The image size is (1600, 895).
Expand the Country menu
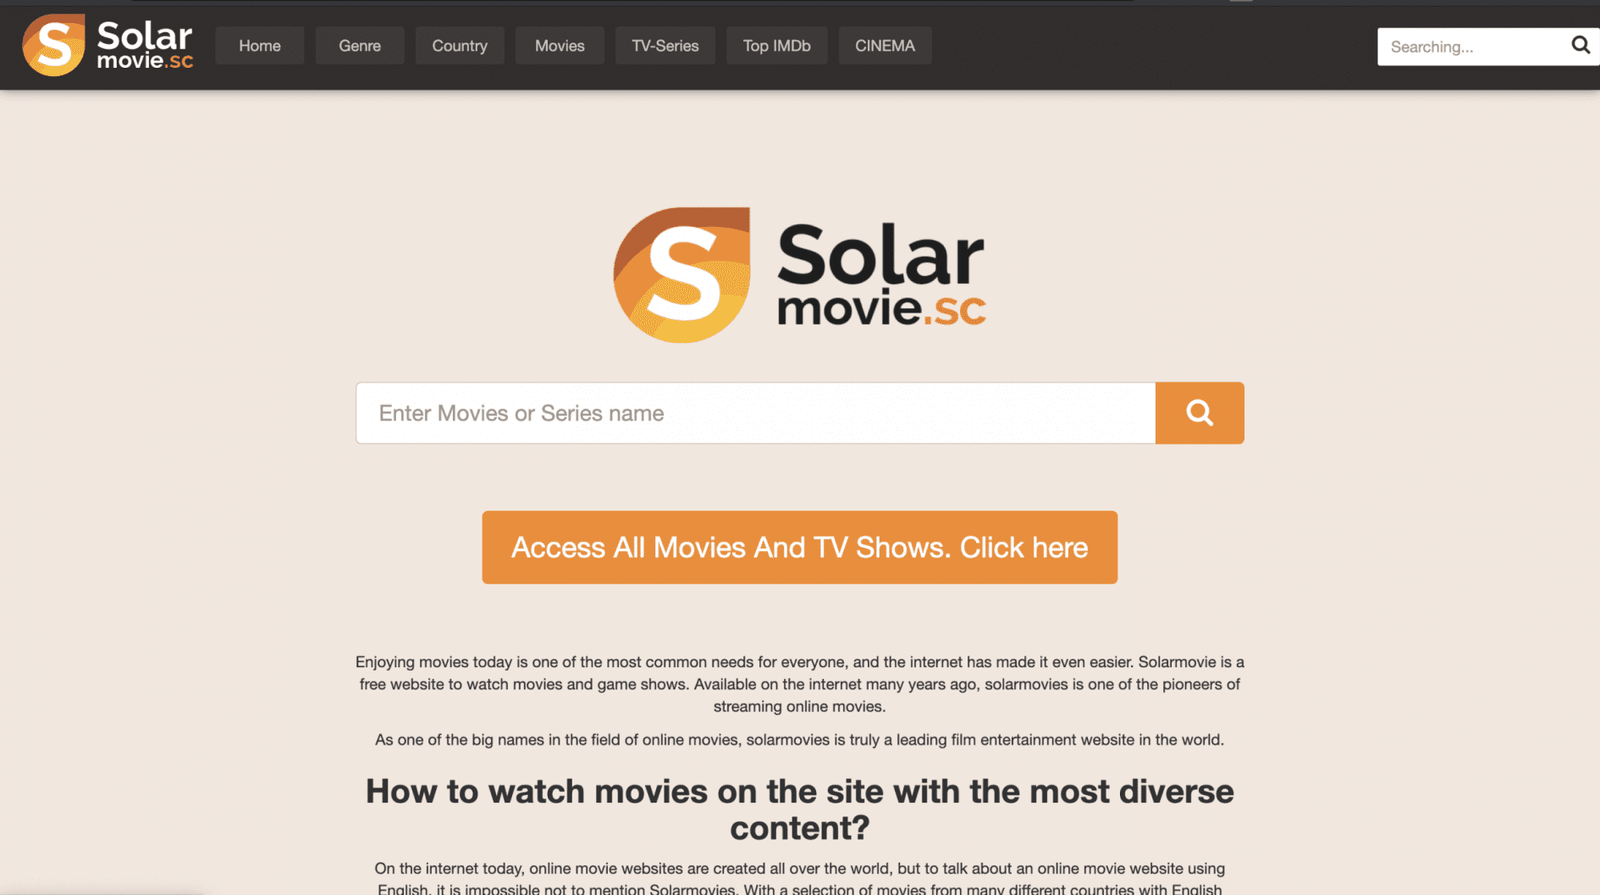460,46
